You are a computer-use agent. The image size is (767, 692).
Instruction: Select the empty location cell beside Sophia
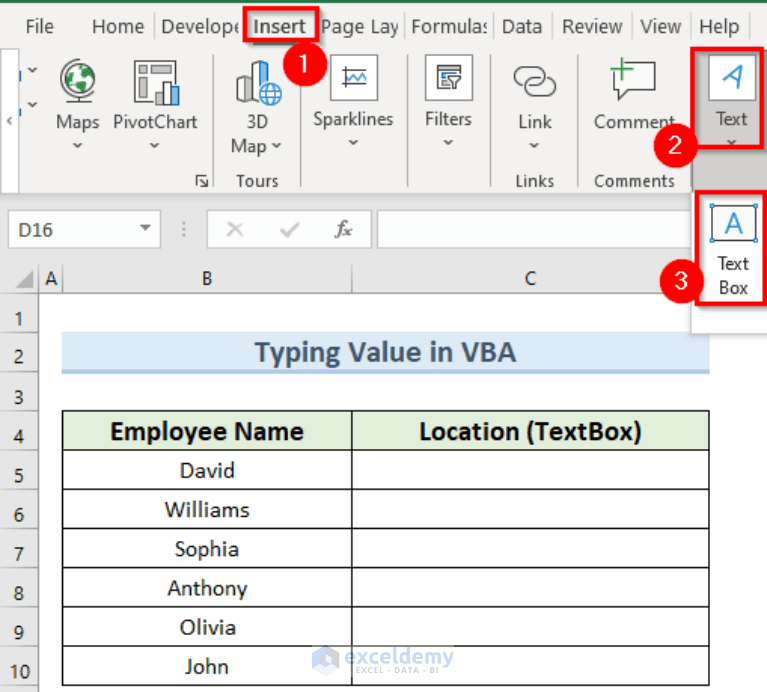530,549
